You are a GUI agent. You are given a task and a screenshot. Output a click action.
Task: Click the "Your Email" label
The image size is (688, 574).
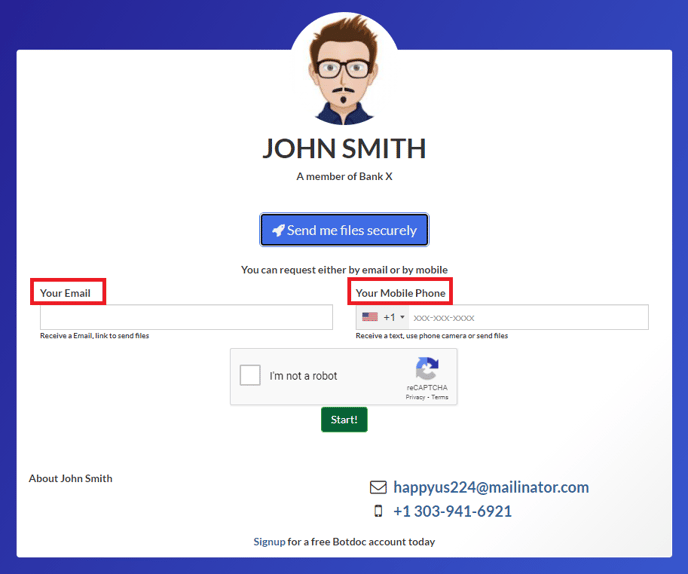point(66,293)
